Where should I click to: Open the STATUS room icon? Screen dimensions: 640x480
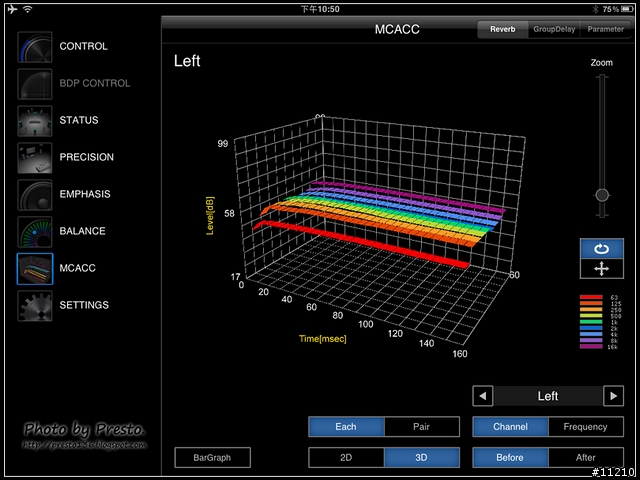35,121
